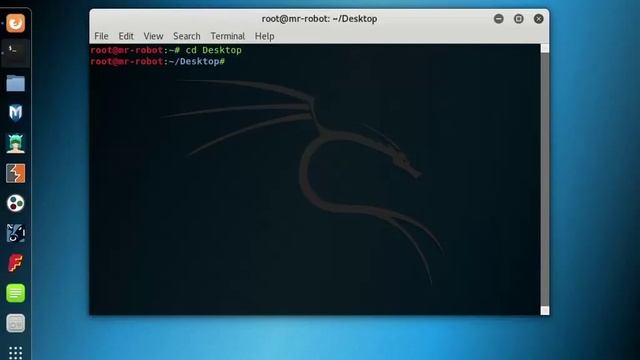
Task: Open the green notes dock icon
Action: coord(16,293)
